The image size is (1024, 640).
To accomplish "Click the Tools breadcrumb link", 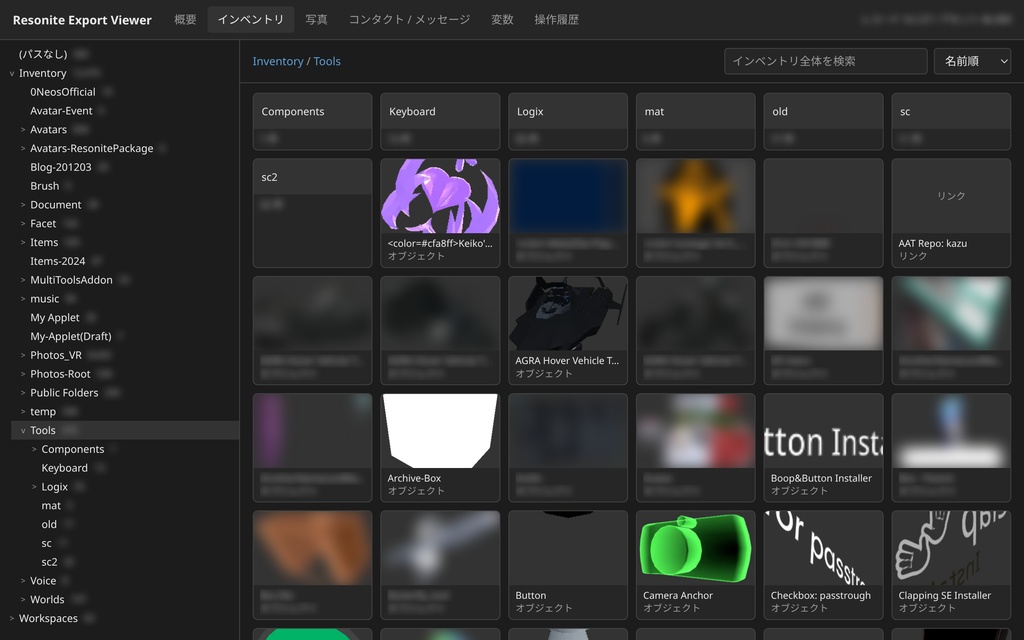I will [327, 61].
